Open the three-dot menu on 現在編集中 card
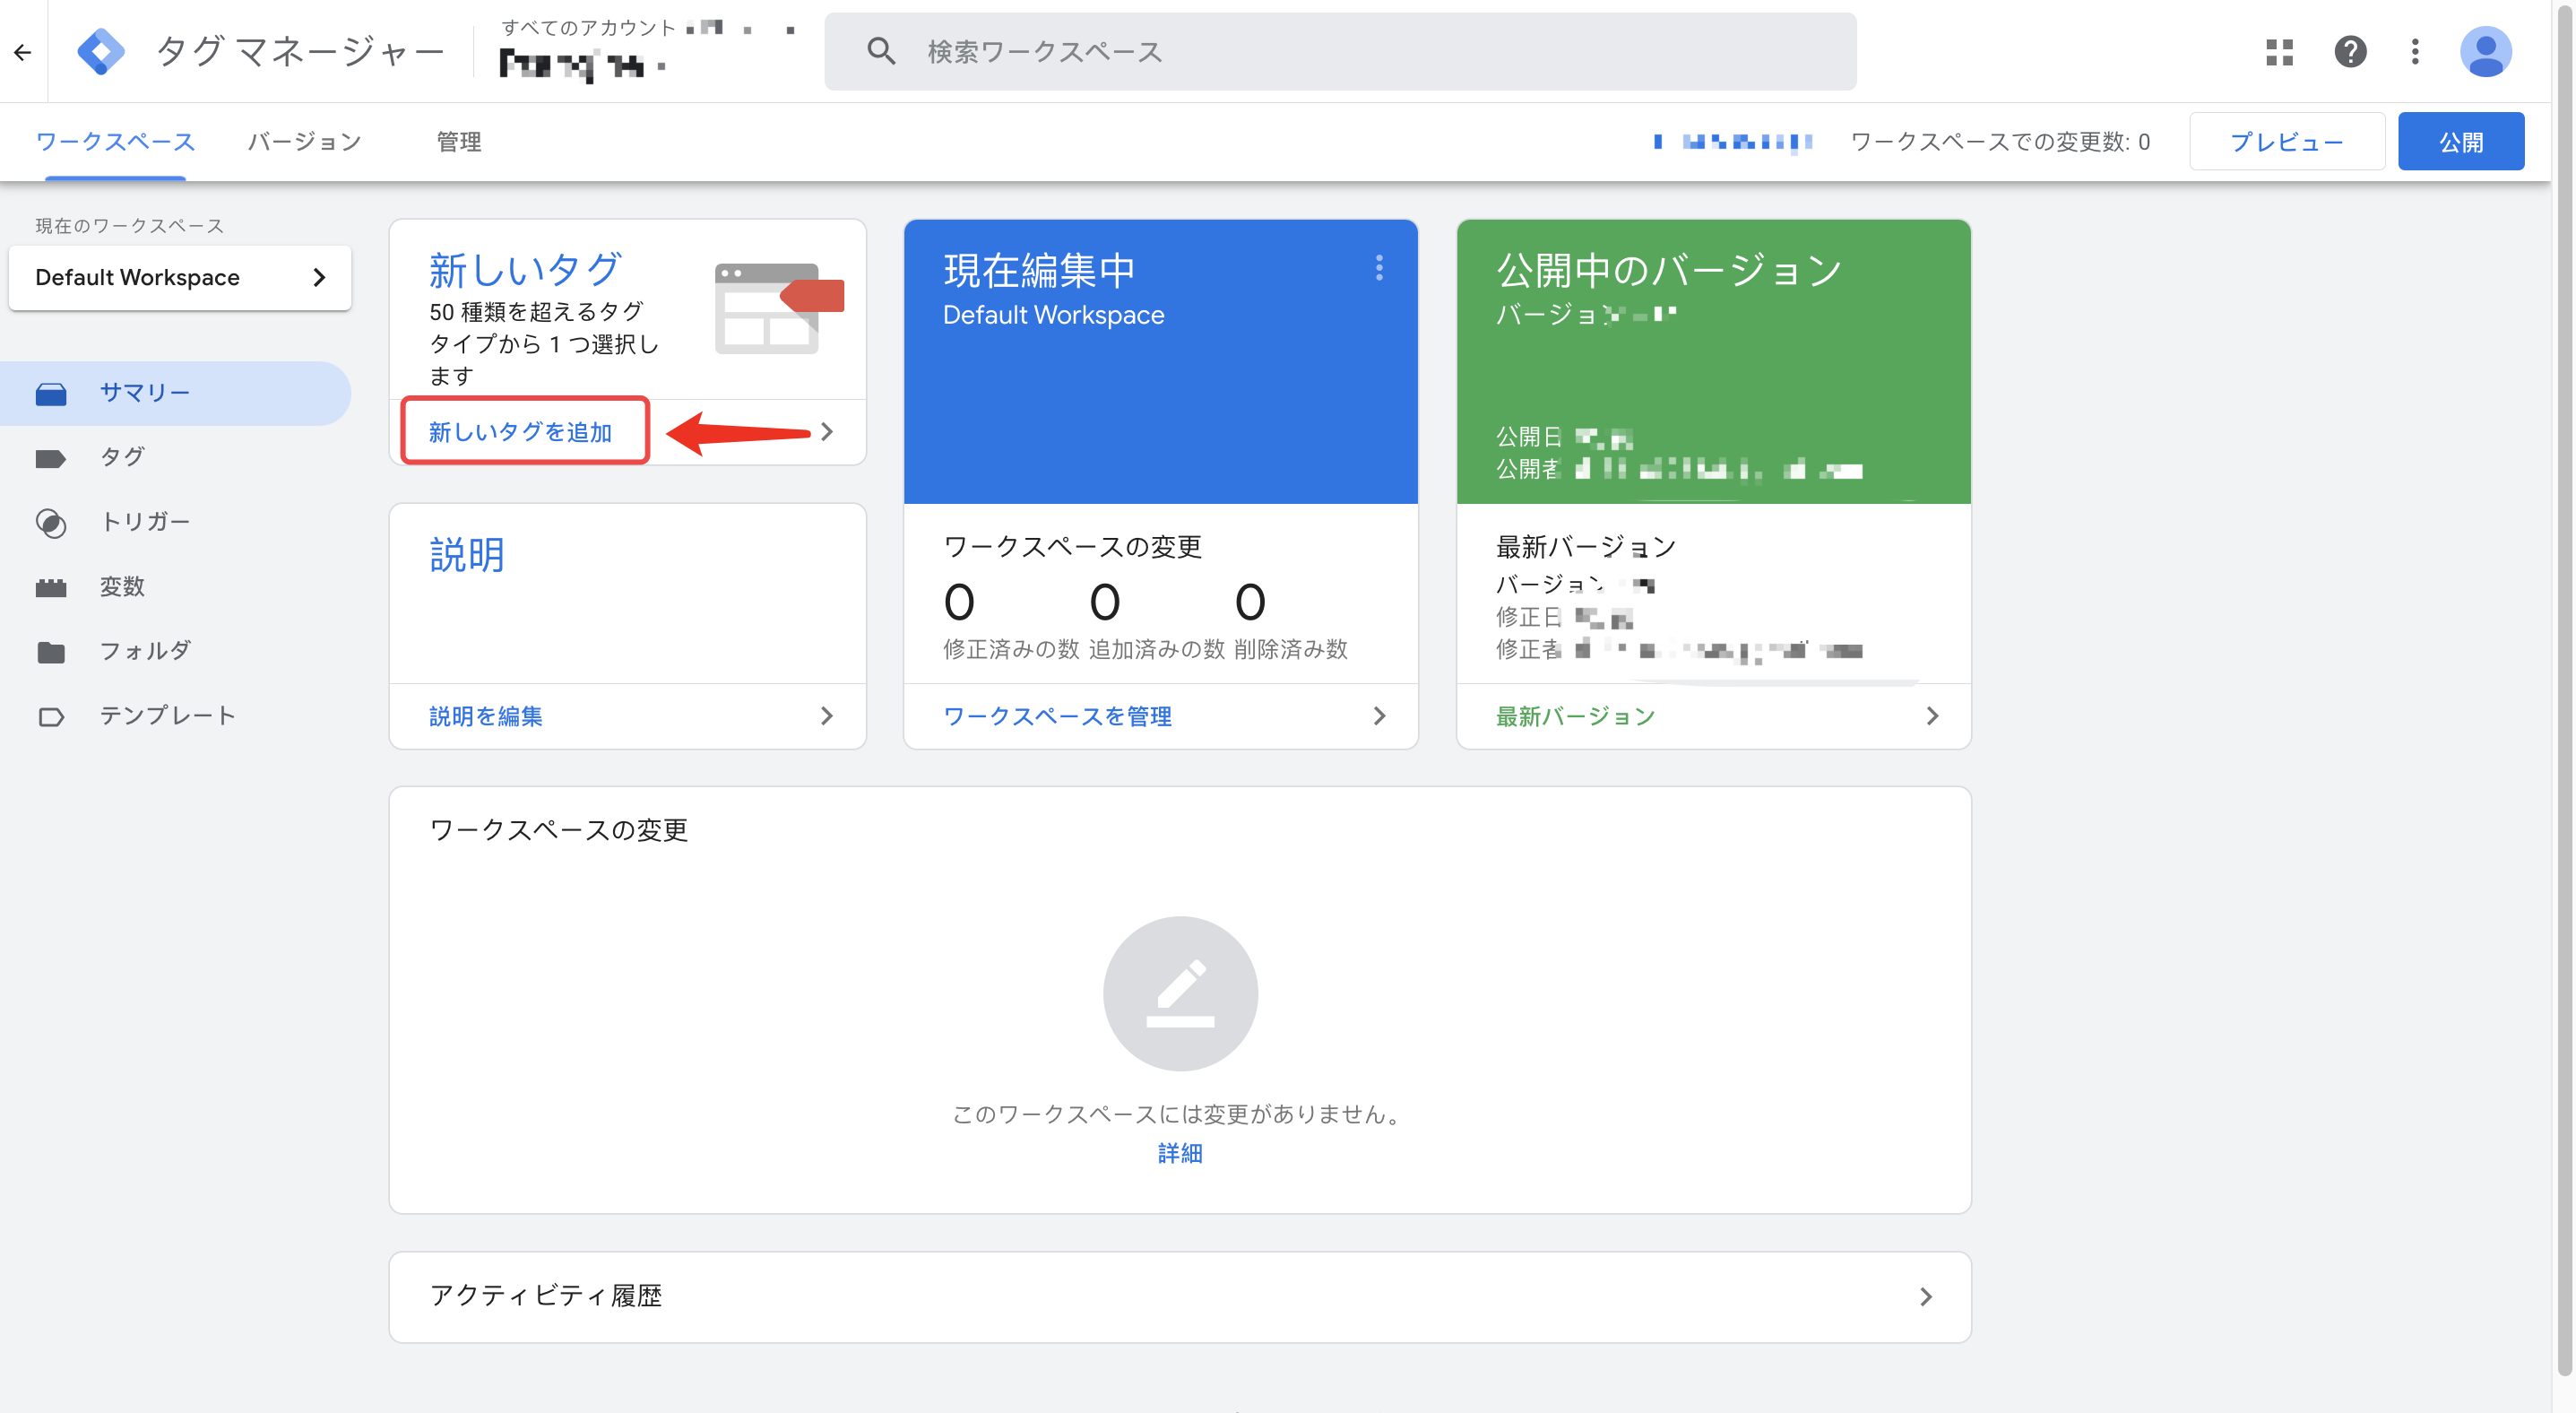This screenshot has height=1413, width=2576. 1379,267
